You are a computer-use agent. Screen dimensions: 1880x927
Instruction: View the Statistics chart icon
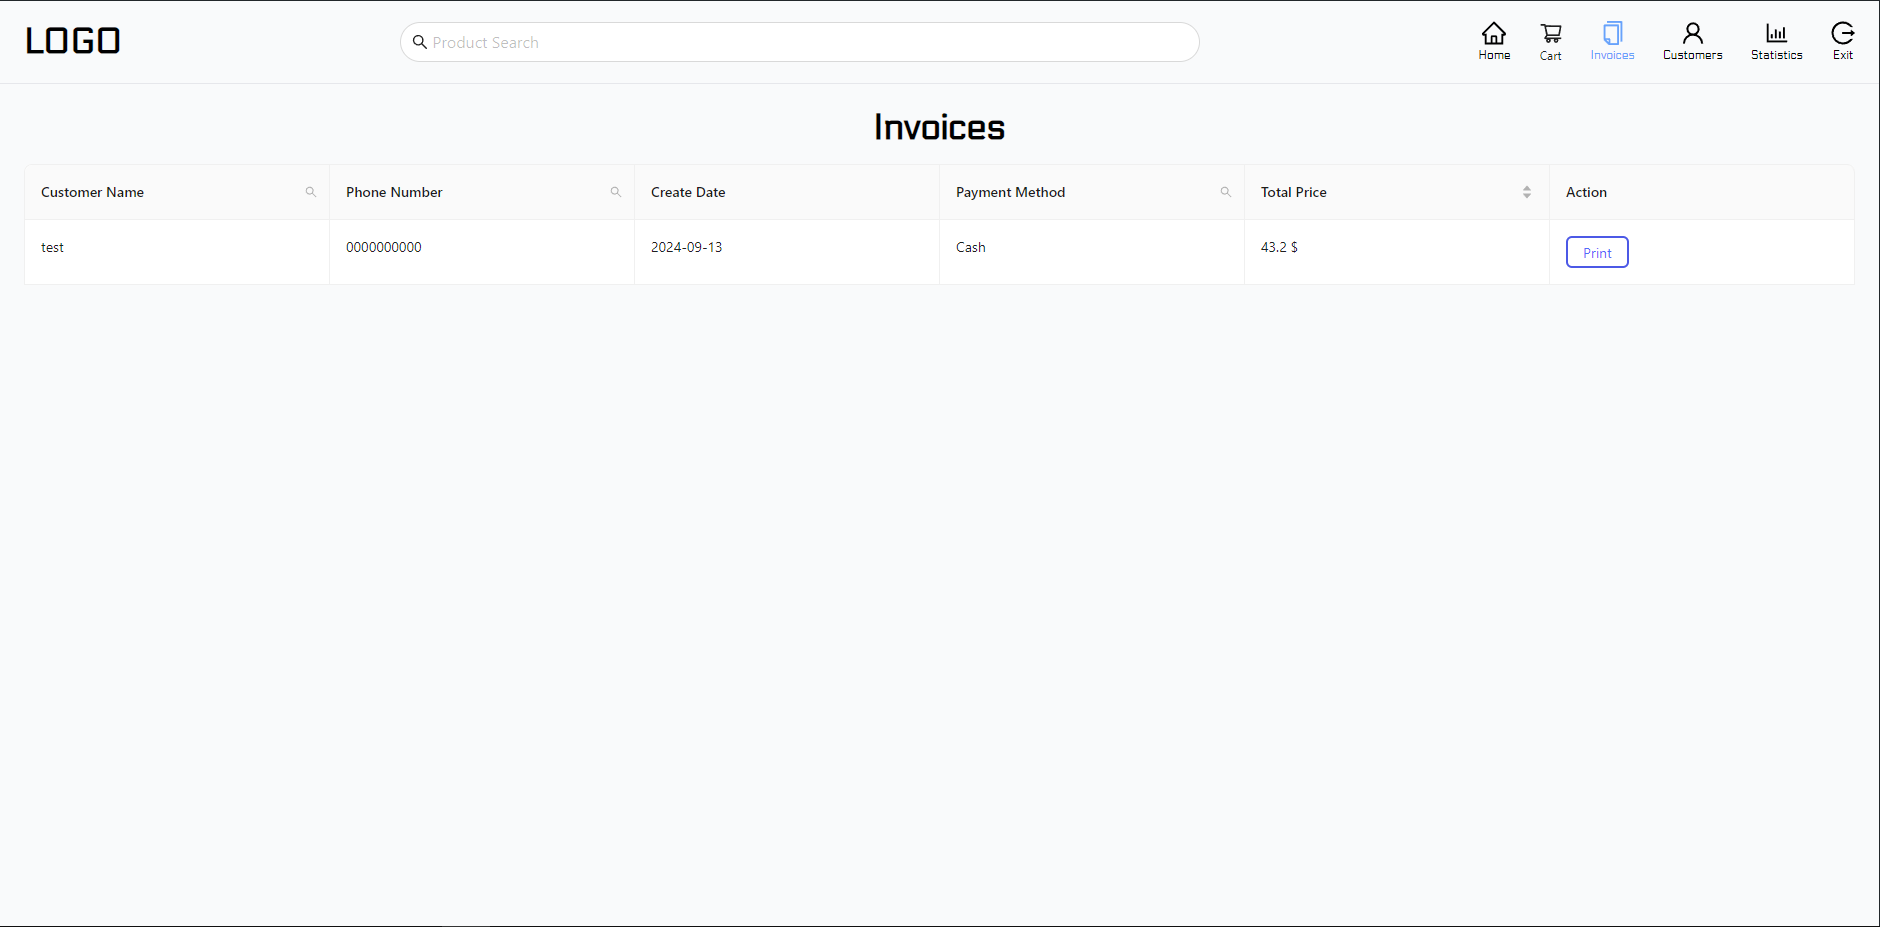coord(1776,34)
